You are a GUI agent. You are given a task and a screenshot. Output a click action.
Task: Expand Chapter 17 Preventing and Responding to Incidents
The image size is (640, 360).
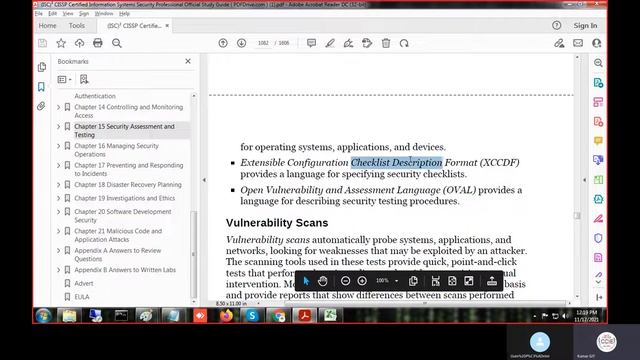point(58,165)
